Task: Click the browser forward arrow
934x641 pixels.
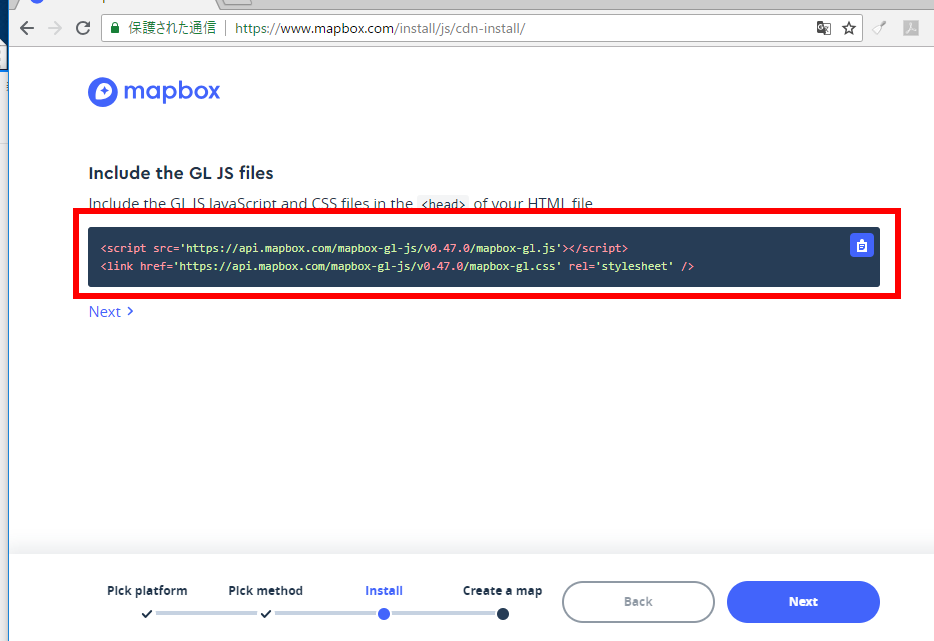Action: pos(55,28)
